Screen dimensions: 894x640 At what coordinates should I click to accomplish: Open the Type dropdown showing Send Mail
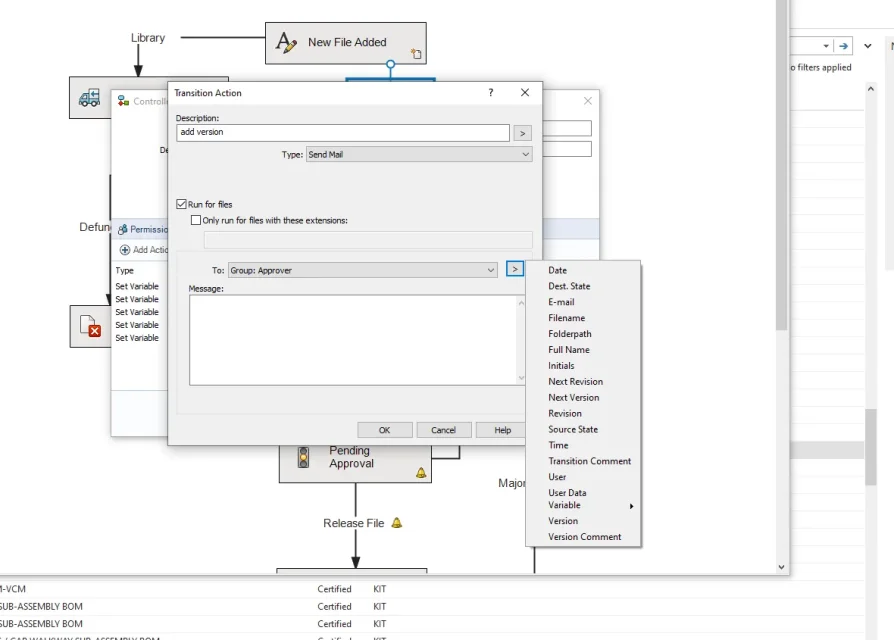pyautogui.click(x=419, y=155)
